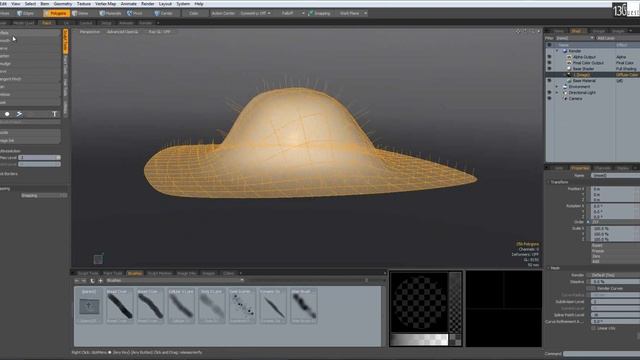Open the Colors bottom tab
The height and width of the screenshot is (360, 640).
229,273
